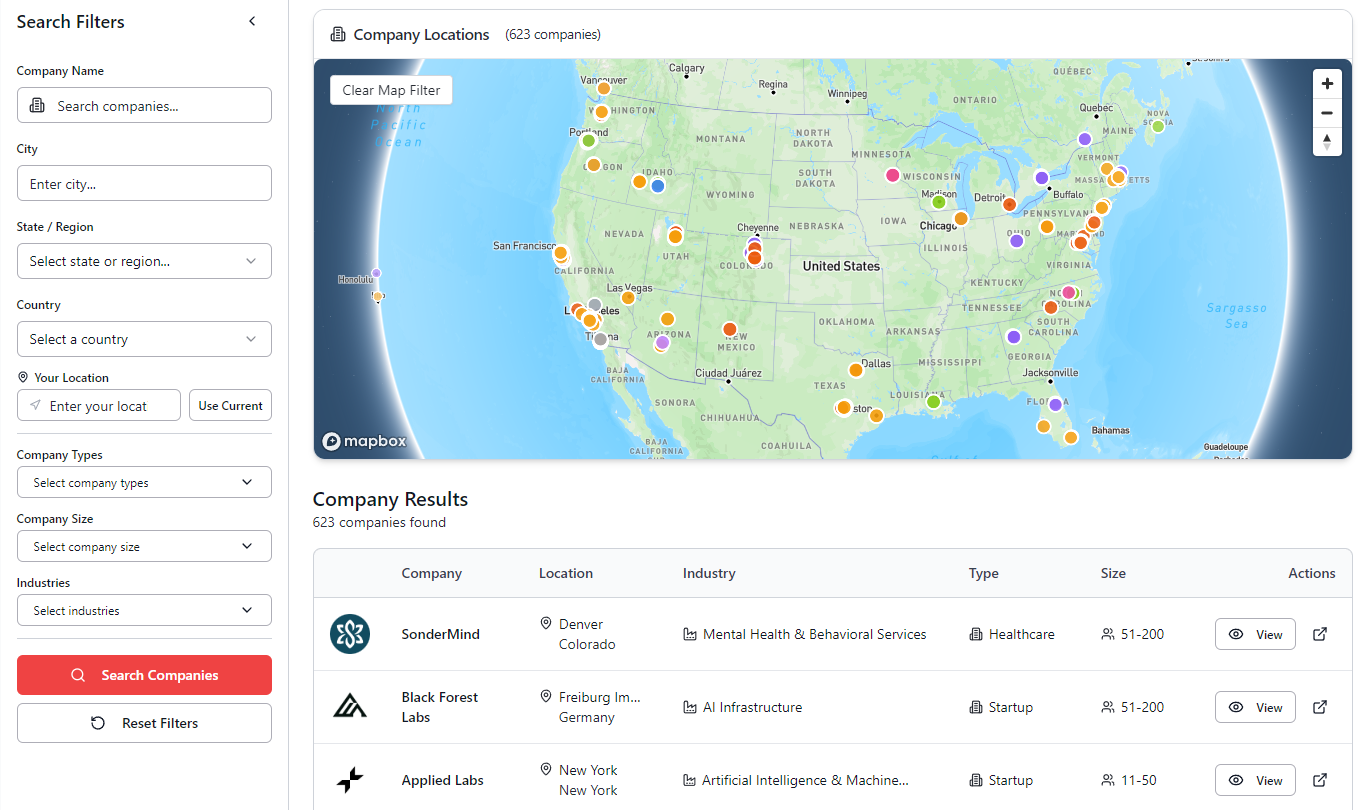Select the blue map marker in Idaho

pyautogui.click(x=658, y=185)
